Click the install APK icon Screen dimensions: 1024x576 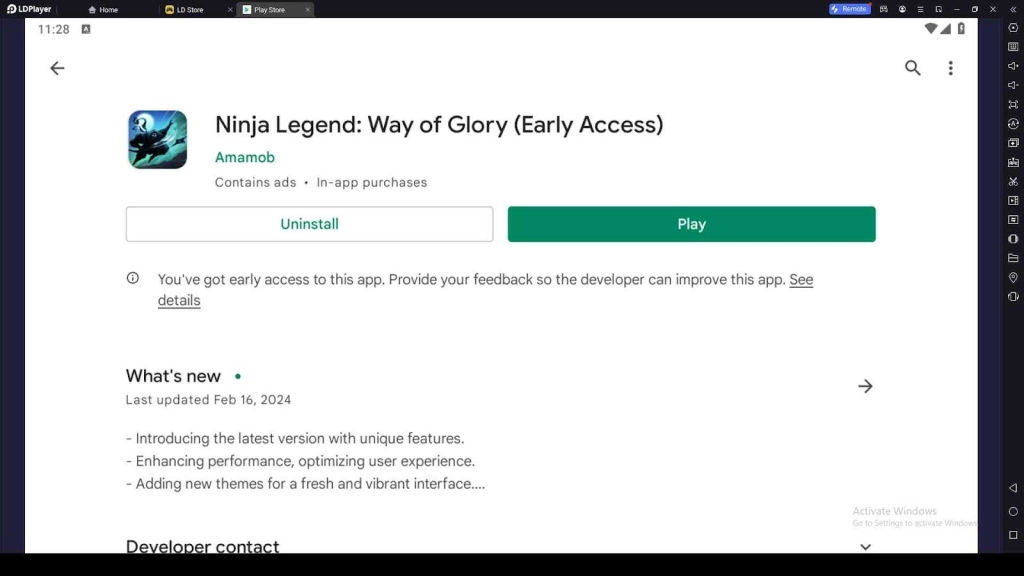1013,162
